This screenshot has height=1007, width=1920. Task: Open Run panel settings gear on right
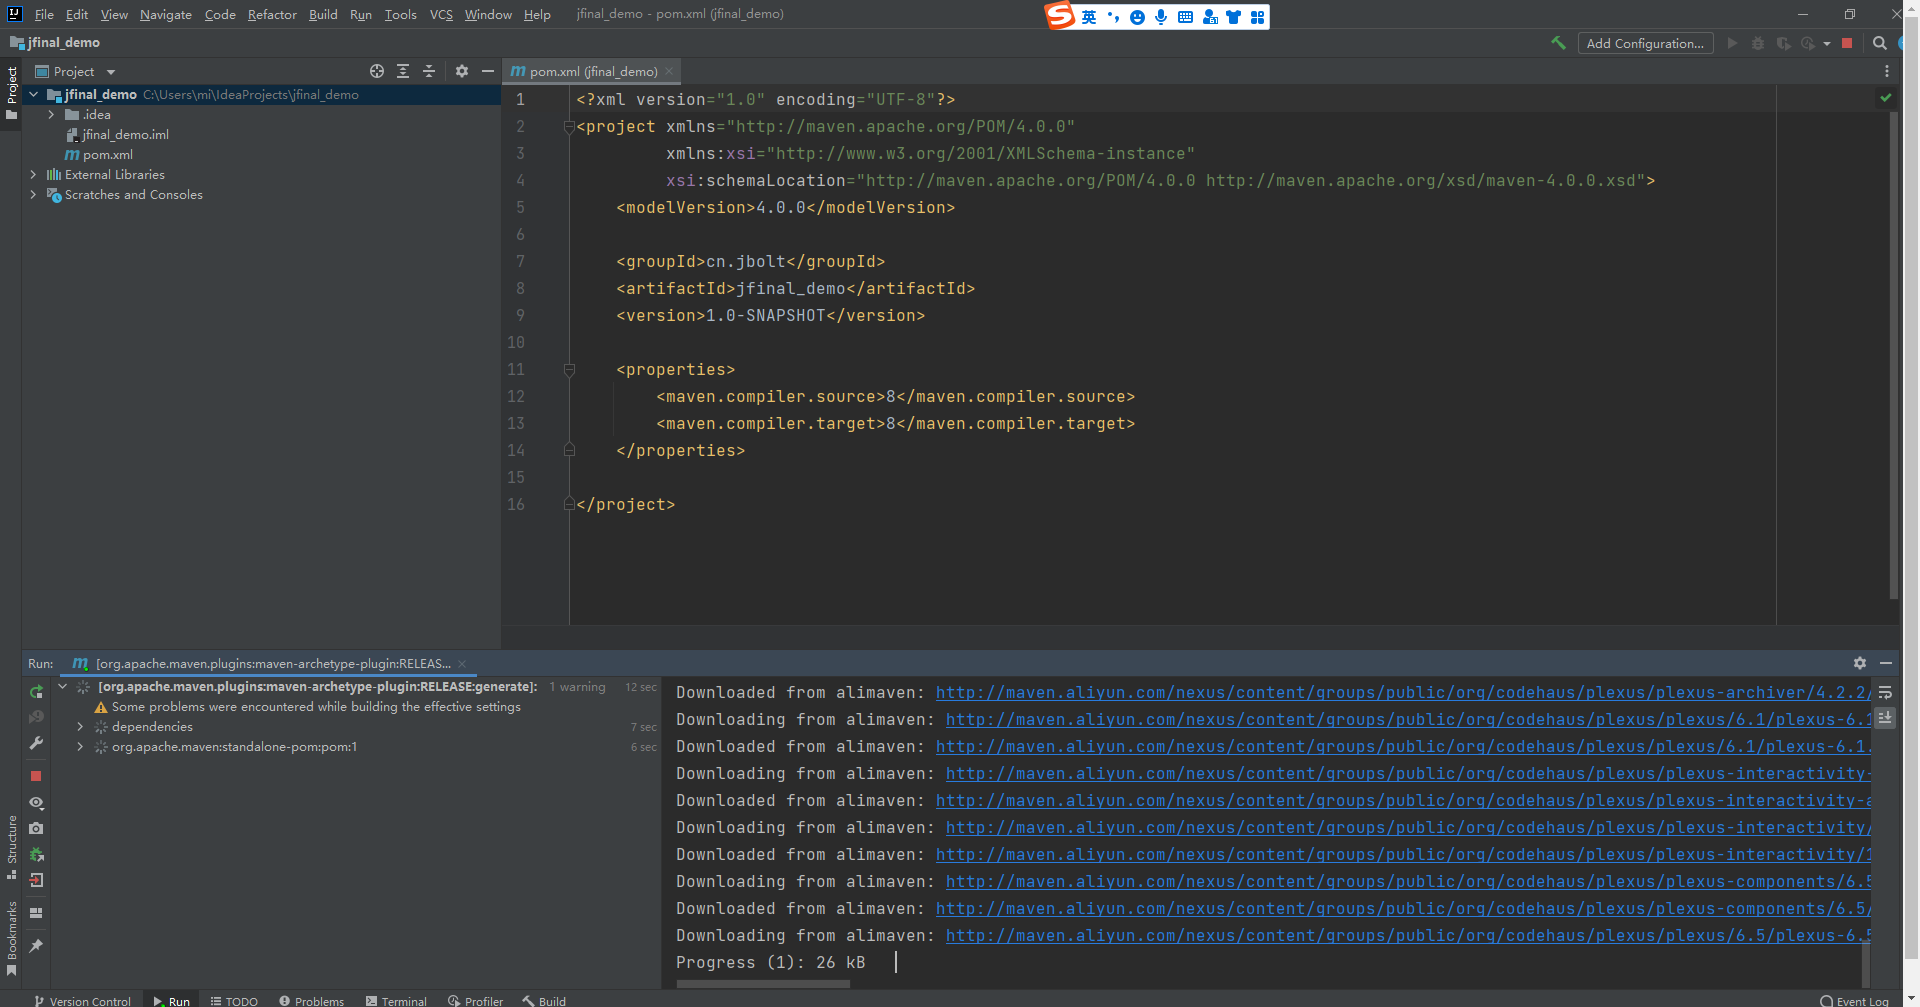pyautogui.click(x=1859, y=663)
